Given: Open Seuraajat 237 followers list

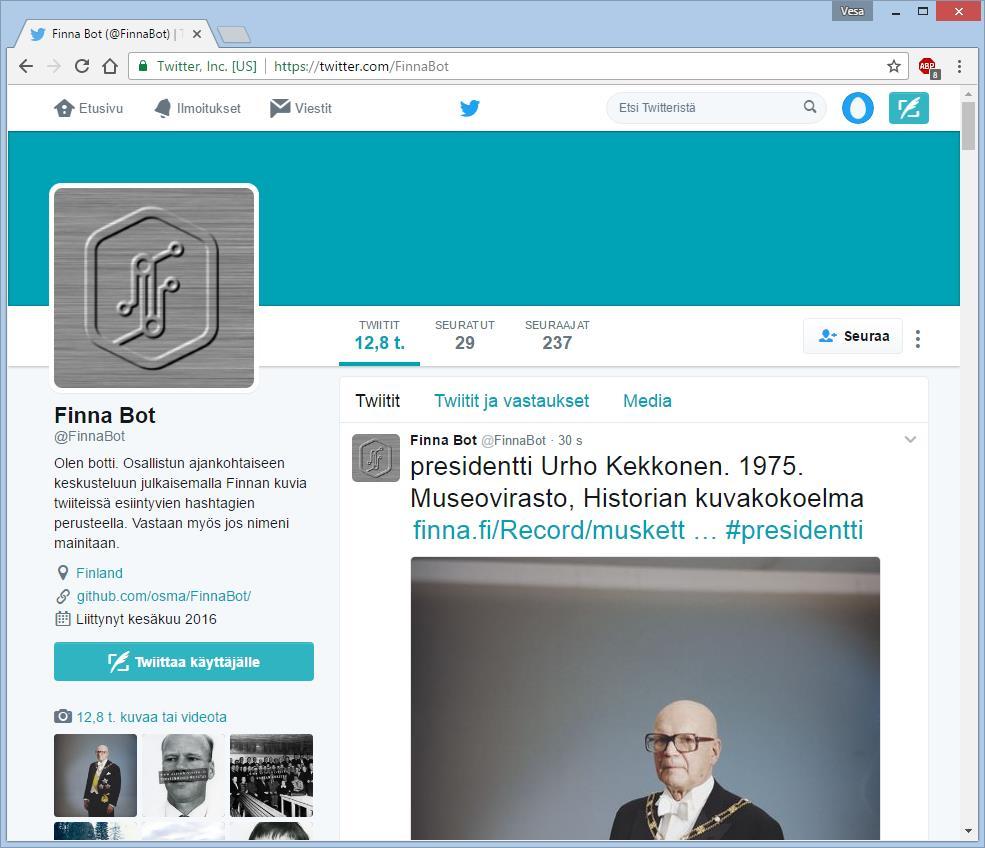Looking at the screenshot, I should (x=557, y=335).
